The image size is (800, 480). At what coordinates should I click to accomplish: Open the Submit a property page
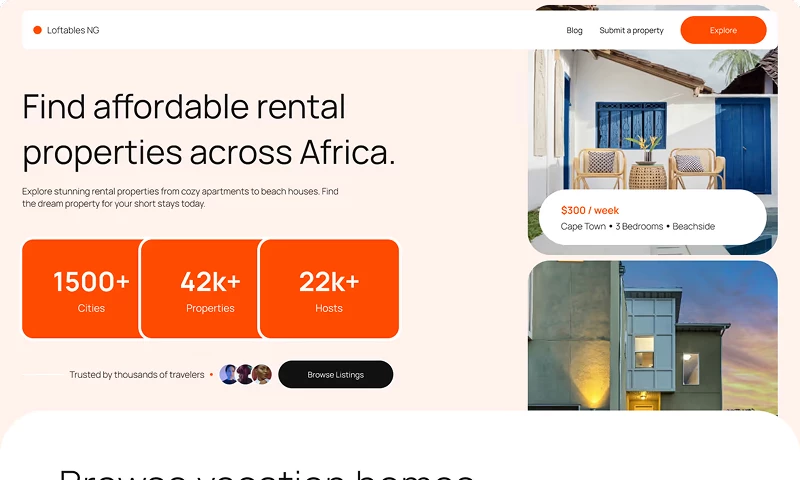pyautogui.click(x=631, y=30)
